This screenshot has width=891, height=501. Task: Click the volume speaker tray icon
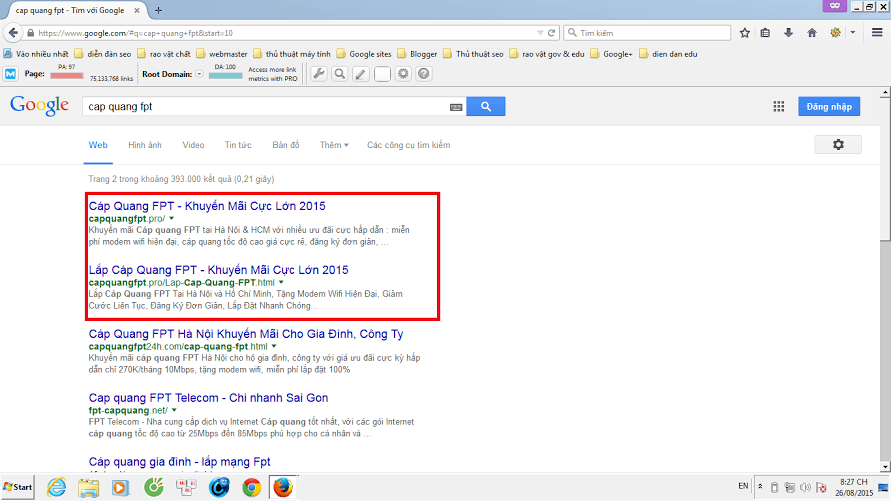click(805, 487)
